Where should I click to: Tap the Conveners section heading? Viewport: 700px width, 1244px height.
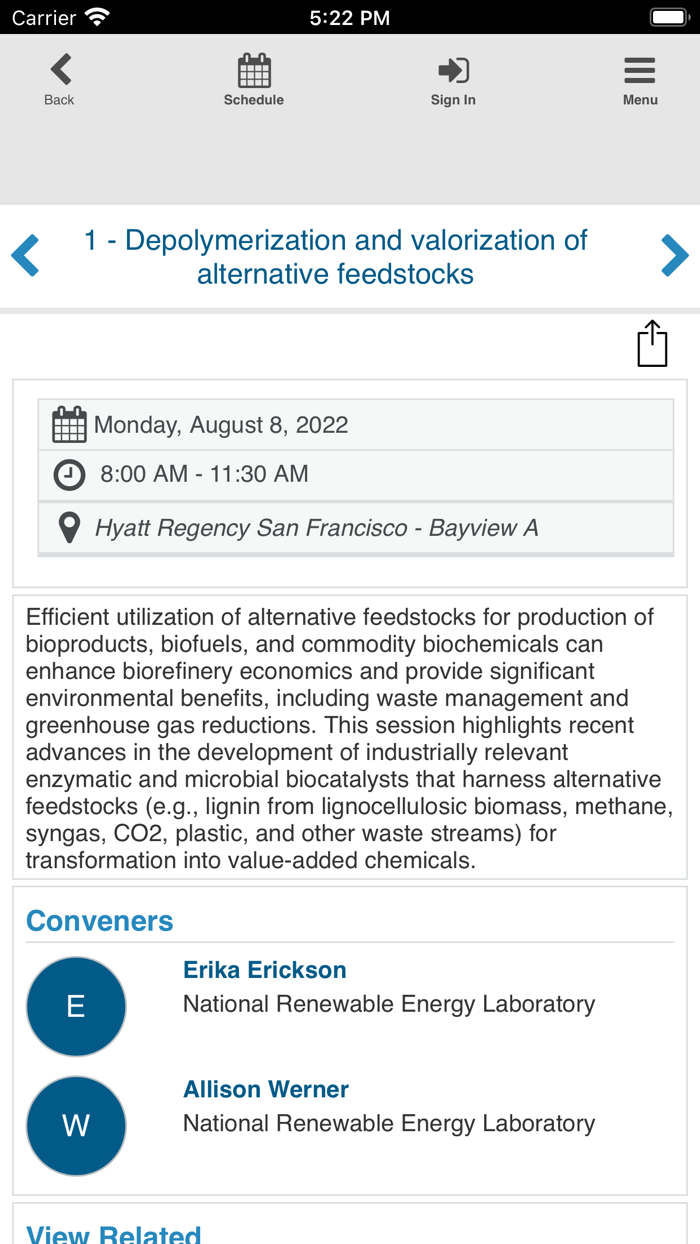click(100, 921)
